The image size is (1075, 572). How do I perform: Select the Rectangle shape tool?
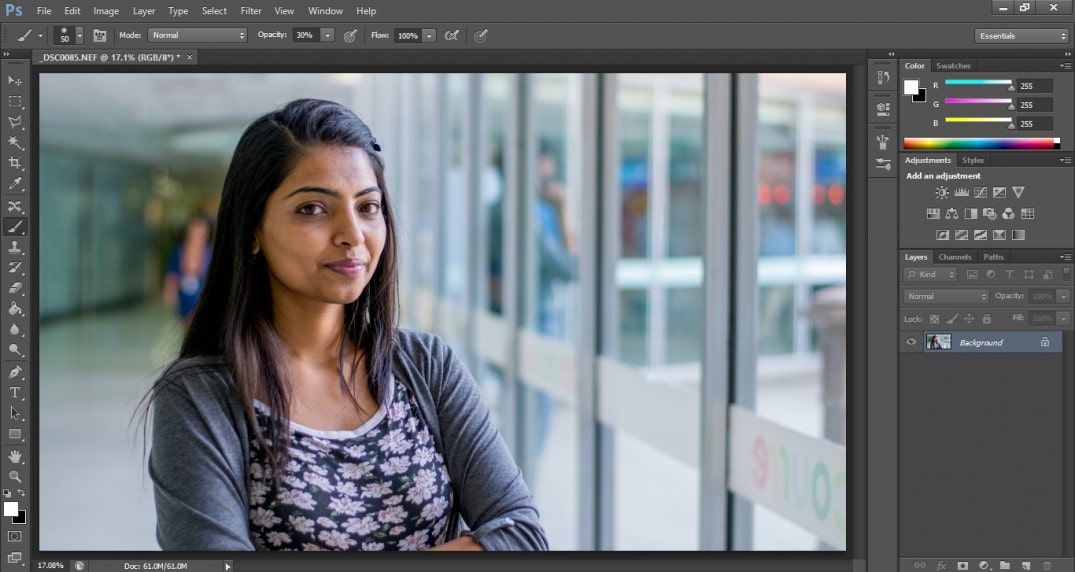[x=14, y=434]
